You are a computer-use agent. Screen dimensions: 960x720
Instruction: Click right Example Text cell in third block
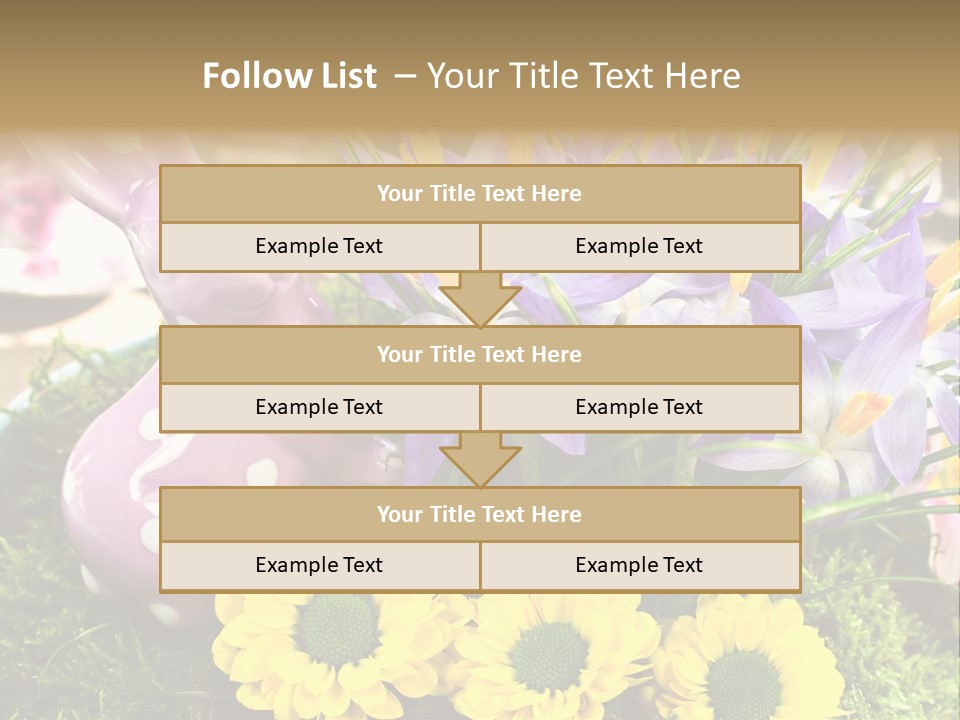[x=639, y=565]
